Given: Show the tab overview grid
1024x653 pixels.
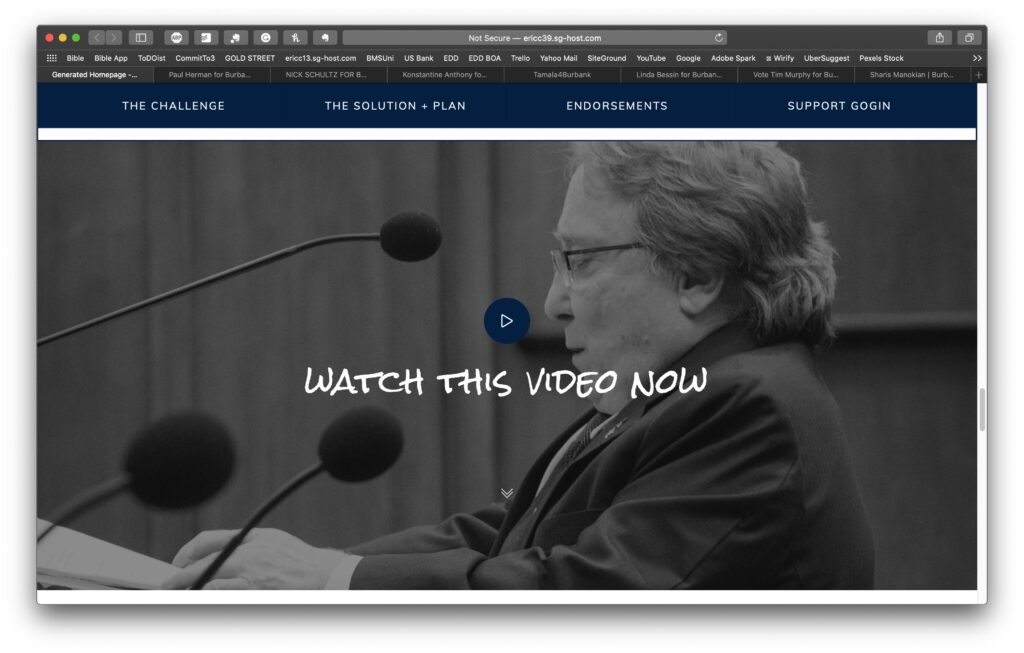Looking at the screenshot, I should 971,36.
